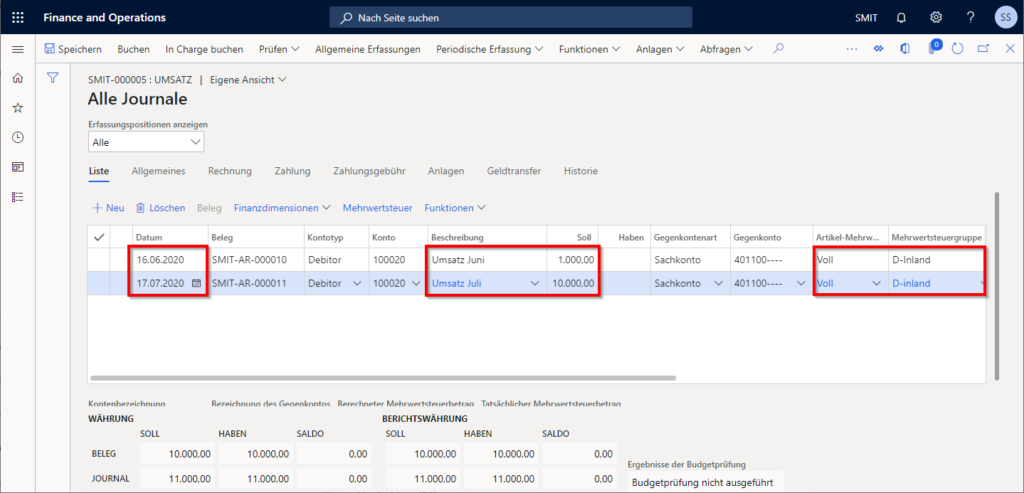This screenshot has height=493, width=1024.
Task: Click the Buchen button
Action: pyautogui.click(x=133, y=49)
